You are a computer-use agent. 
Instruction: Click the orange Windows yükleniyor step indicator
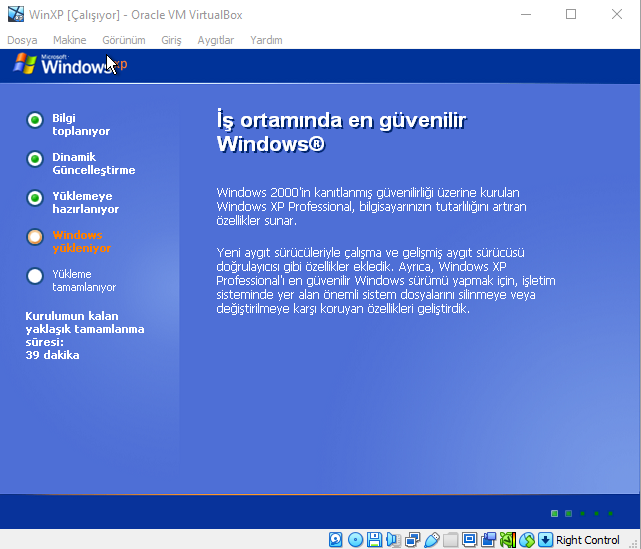[35, 237]
